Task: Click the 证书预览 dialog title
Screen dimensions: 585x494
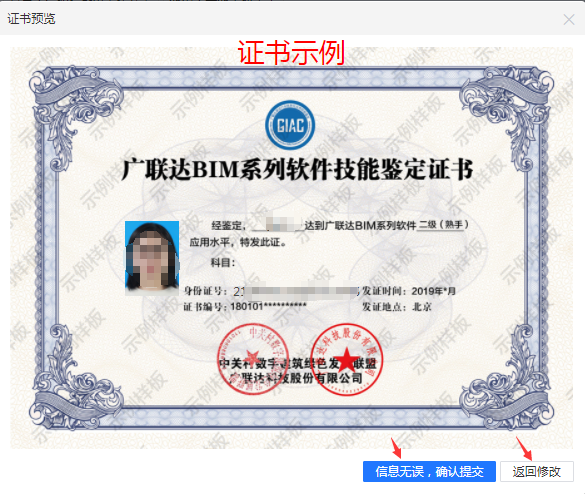Action: pos(31,19)
